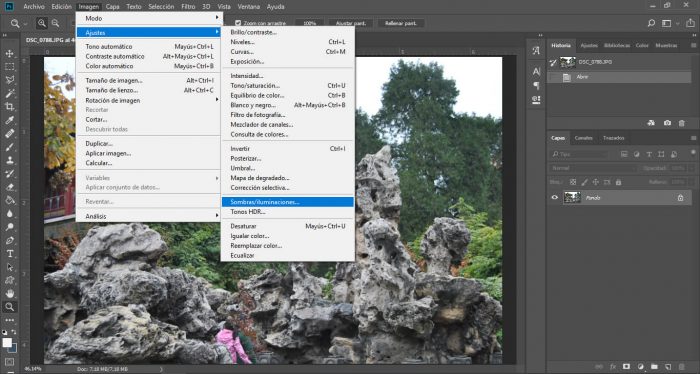Select the Pen tool
This screenshot has width=700, height=374.
(9, 240)
